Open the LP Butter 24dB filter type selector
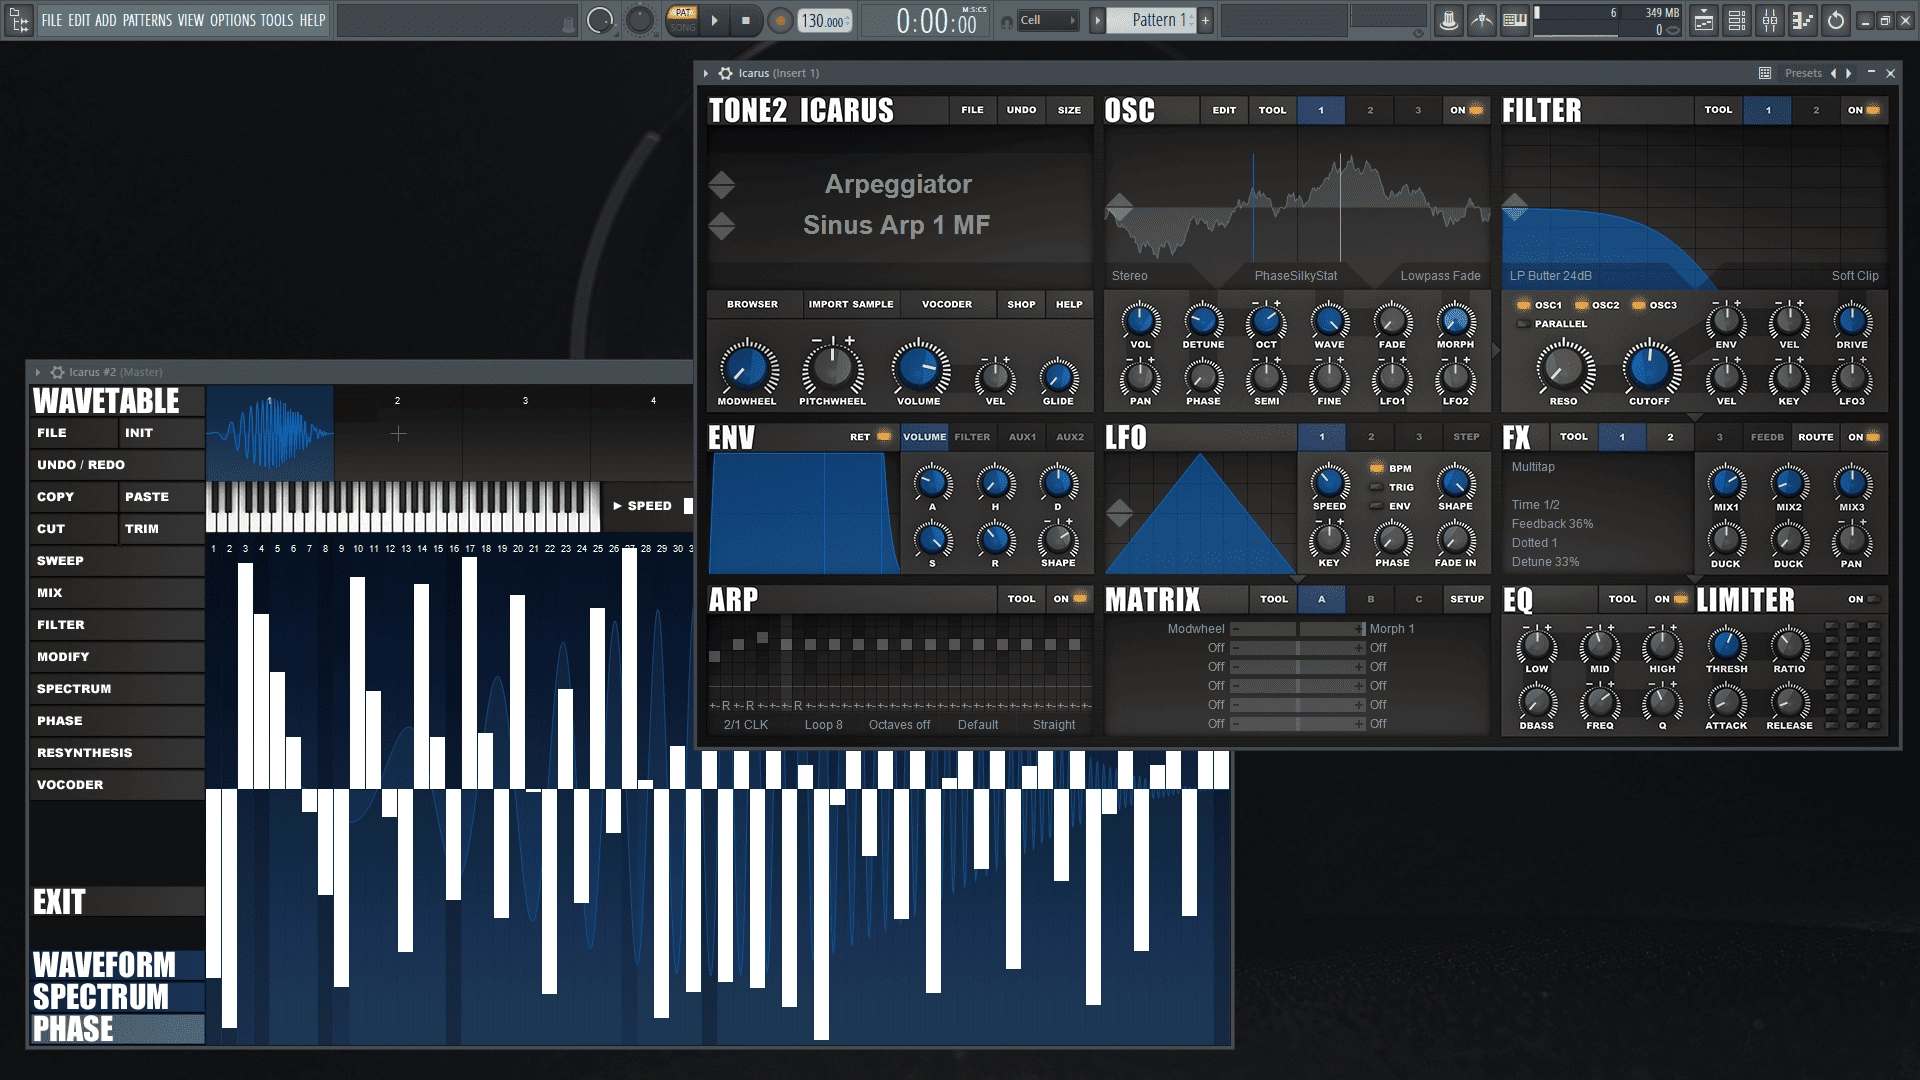1920x1080 pixels. pyautogui.click(x=1550, y=276)
